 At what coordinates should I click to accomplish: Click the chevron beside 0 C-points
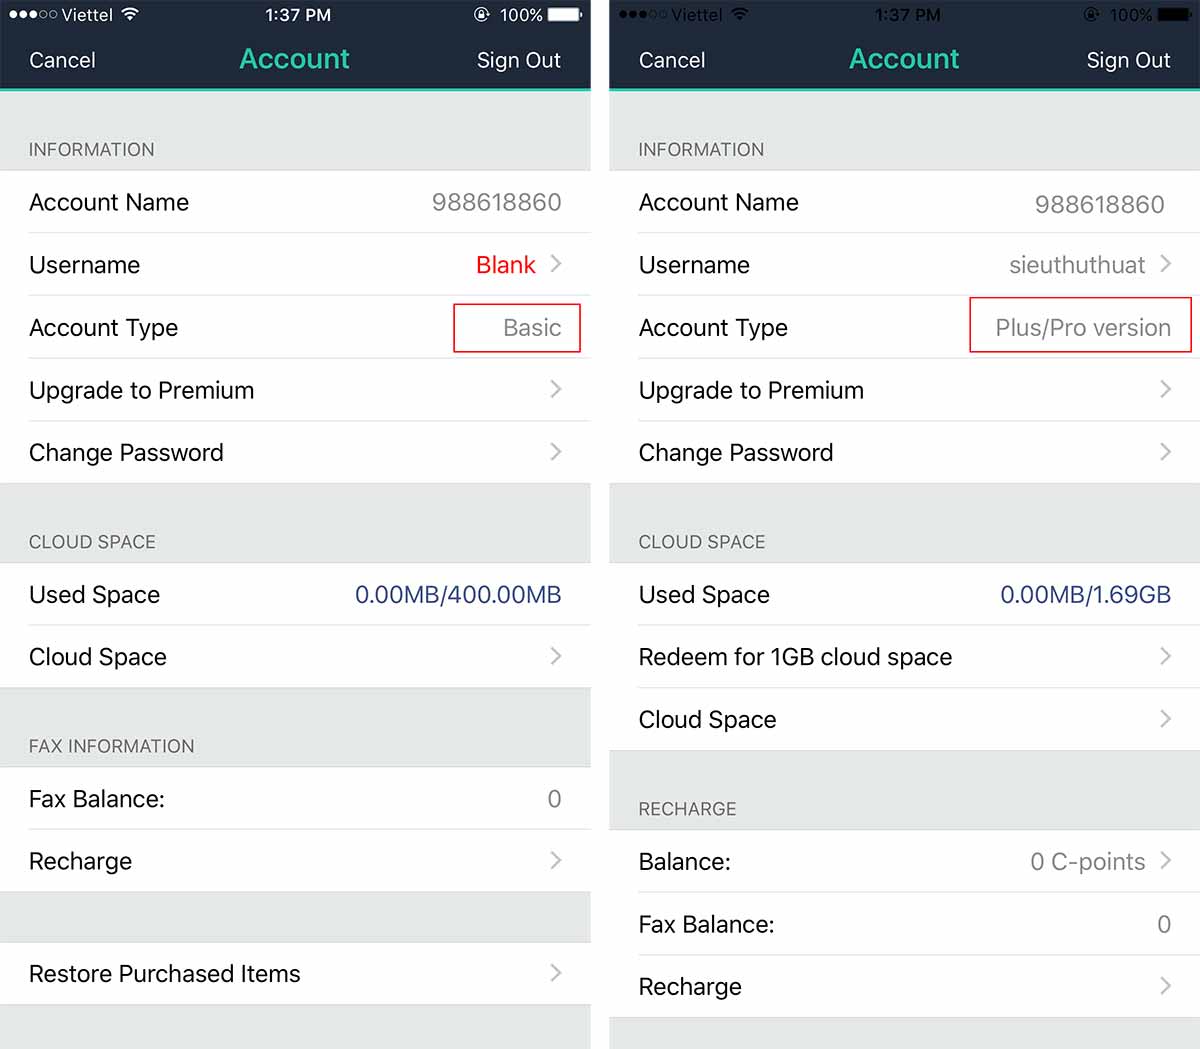click(1165, 860)
